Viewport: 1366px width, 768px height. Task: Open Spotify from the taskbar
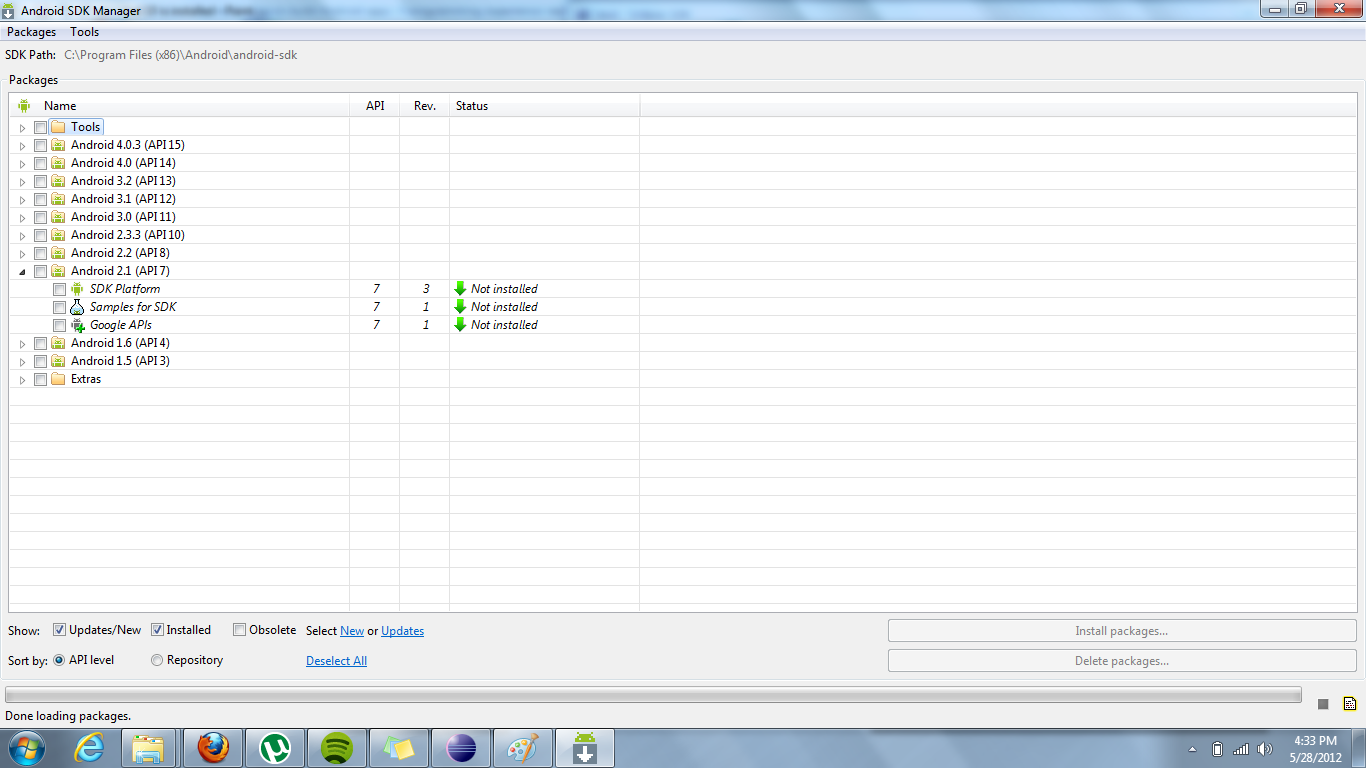[x=337, y=748]
